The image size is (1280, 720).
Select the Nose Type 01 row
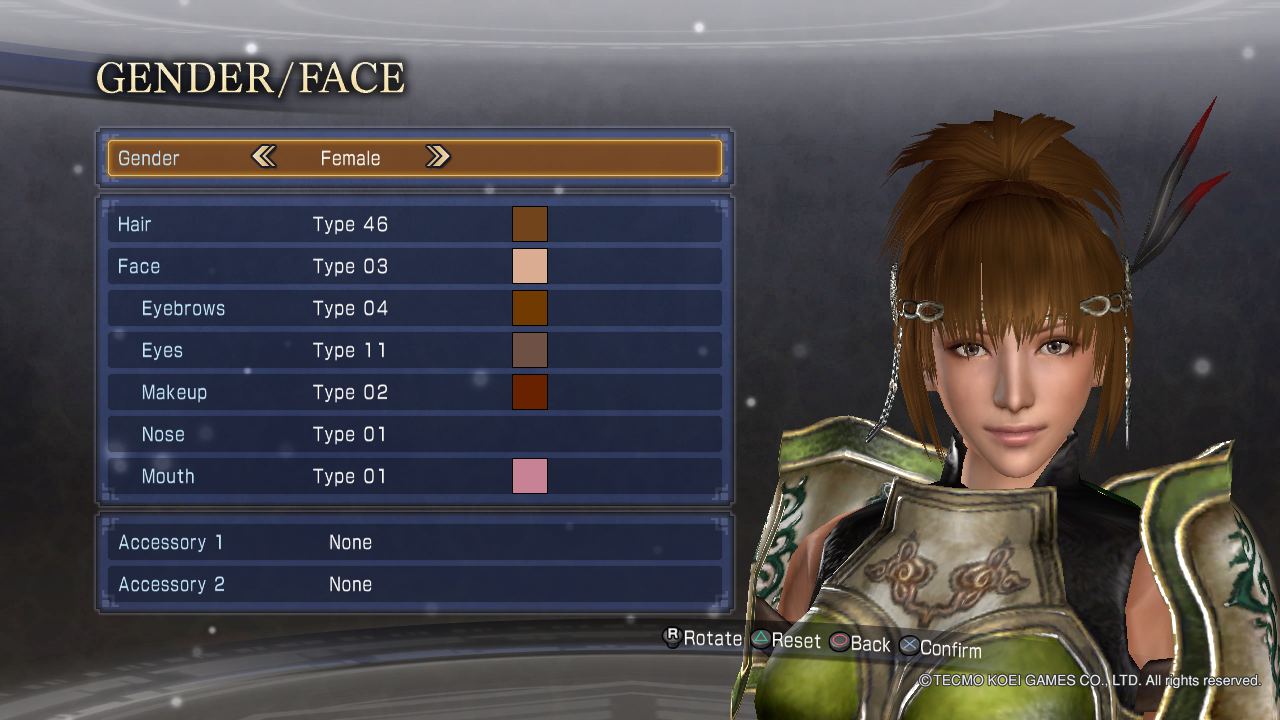(414, 434)
